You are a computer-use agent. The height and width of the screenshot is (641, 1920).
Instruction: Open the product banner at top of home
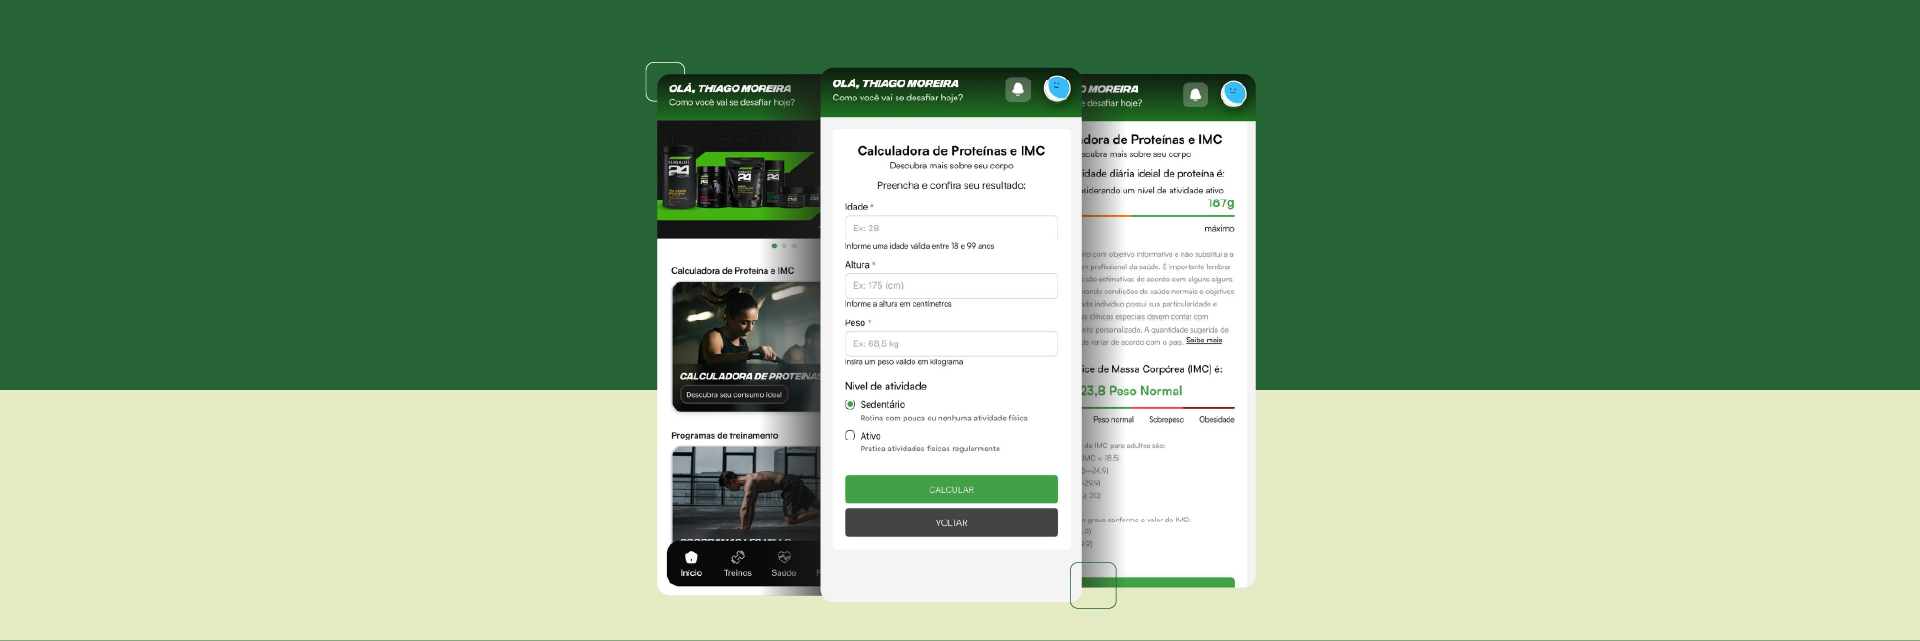click(x=738, y=178)
